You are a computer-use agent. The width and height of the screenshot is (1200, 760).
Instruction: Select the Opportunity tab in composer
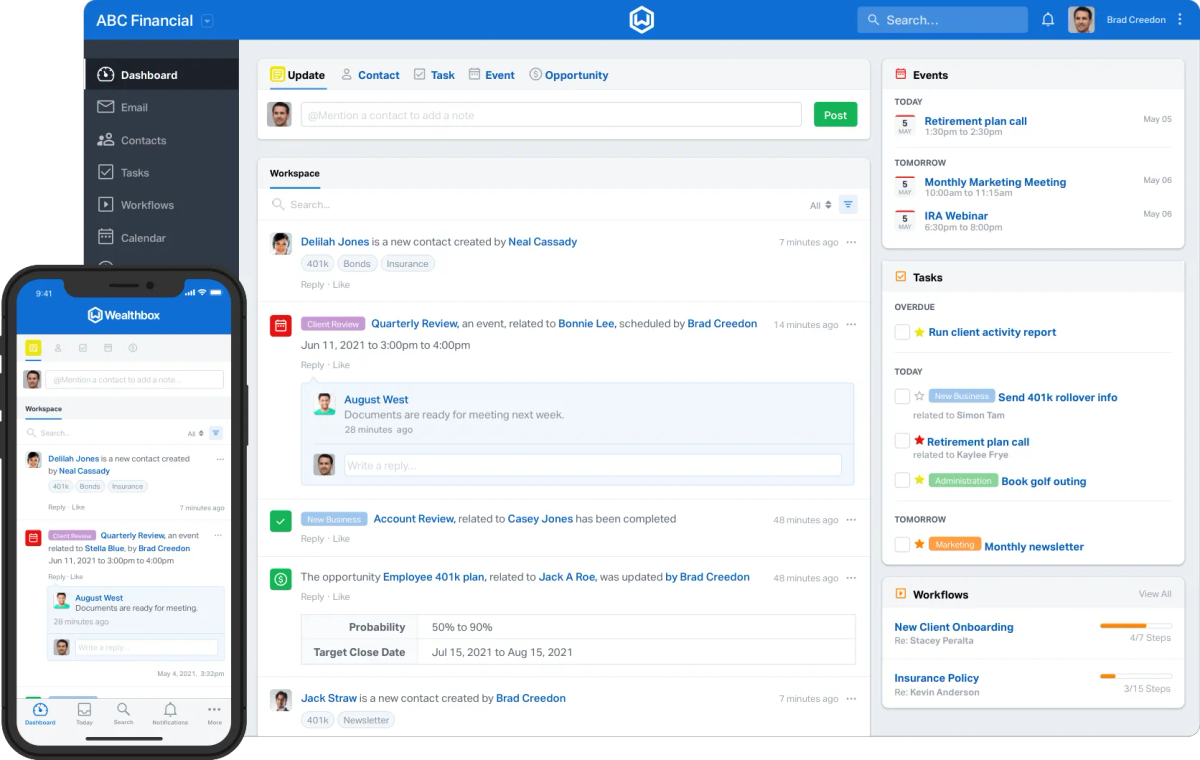(568, 75)
